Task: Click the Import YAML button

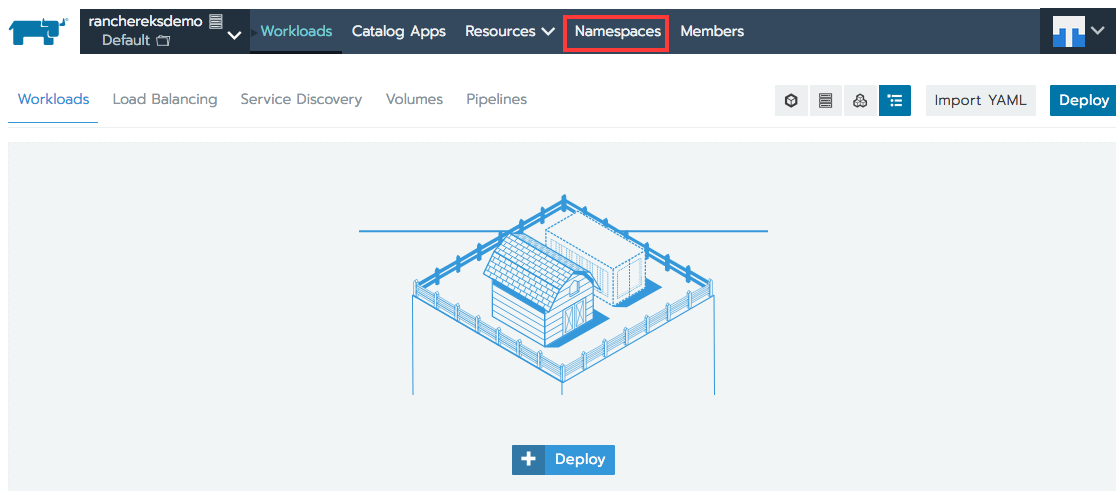Action: pos(980,100)
